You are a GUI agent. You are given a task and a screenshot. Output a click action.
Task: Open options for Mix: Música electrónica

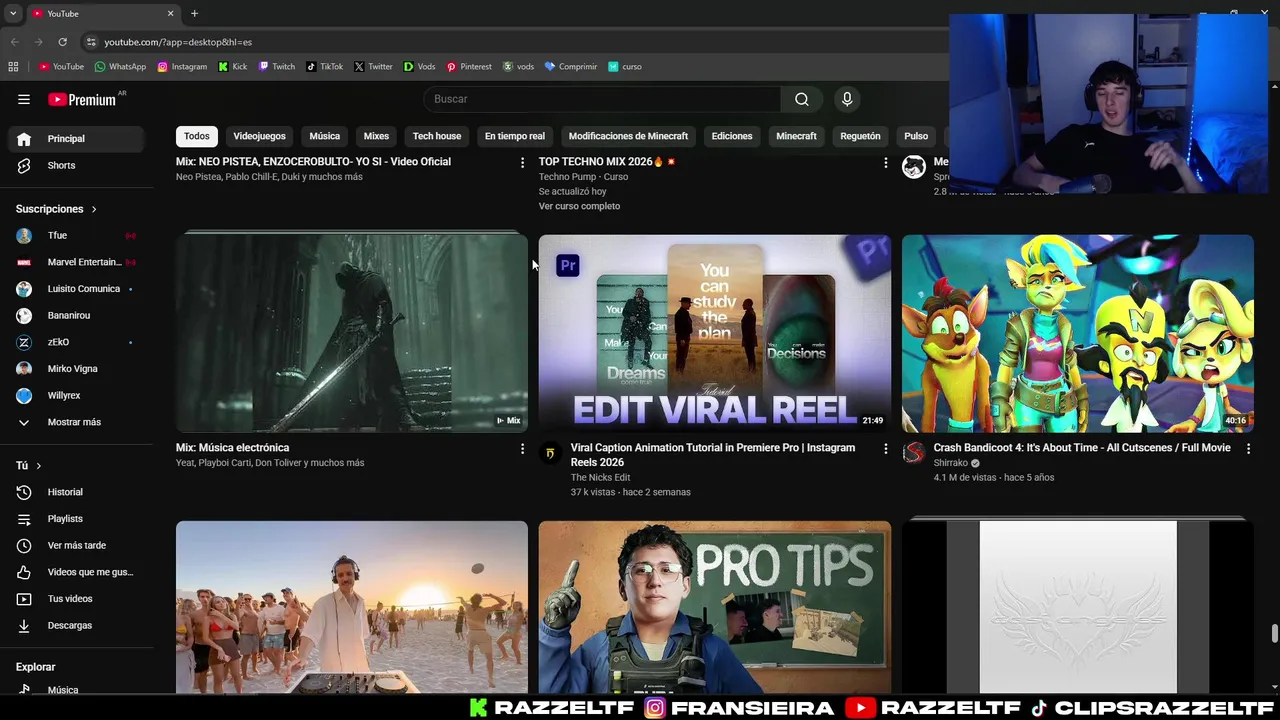pyautogui.click(x=522, y=449)
